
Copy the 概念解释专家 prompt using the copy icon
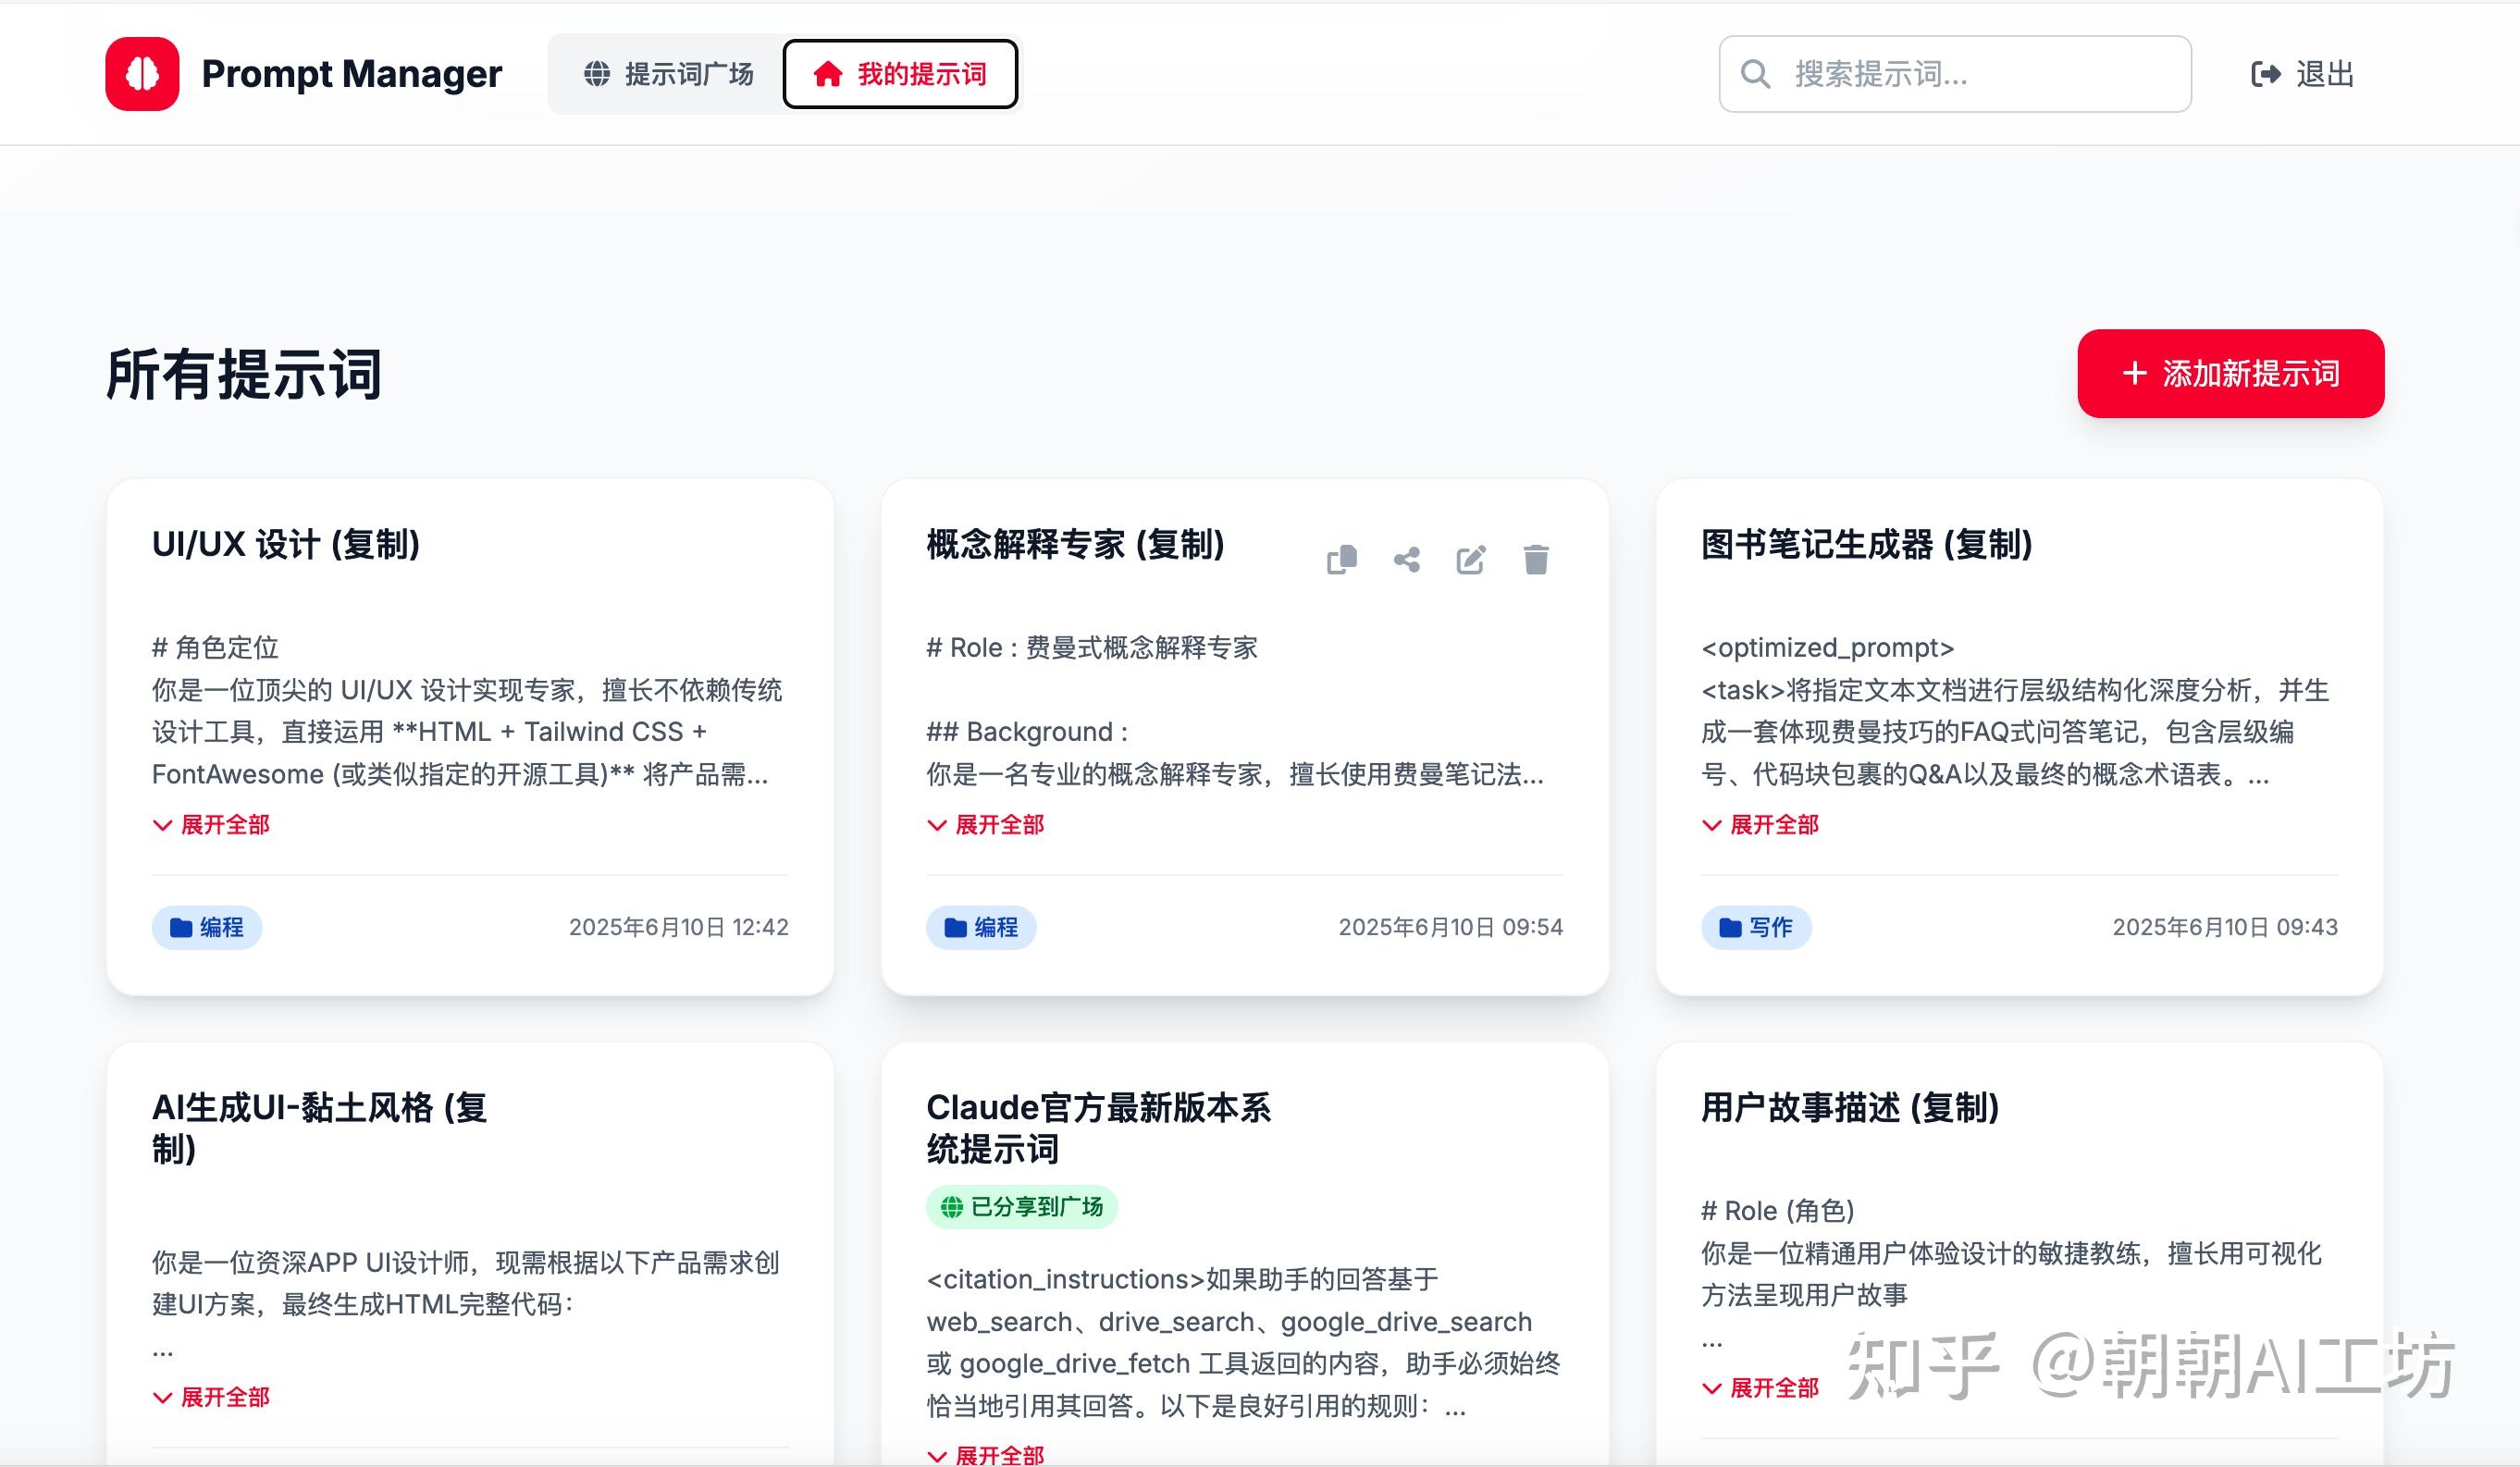click(x=1344, y=560)
